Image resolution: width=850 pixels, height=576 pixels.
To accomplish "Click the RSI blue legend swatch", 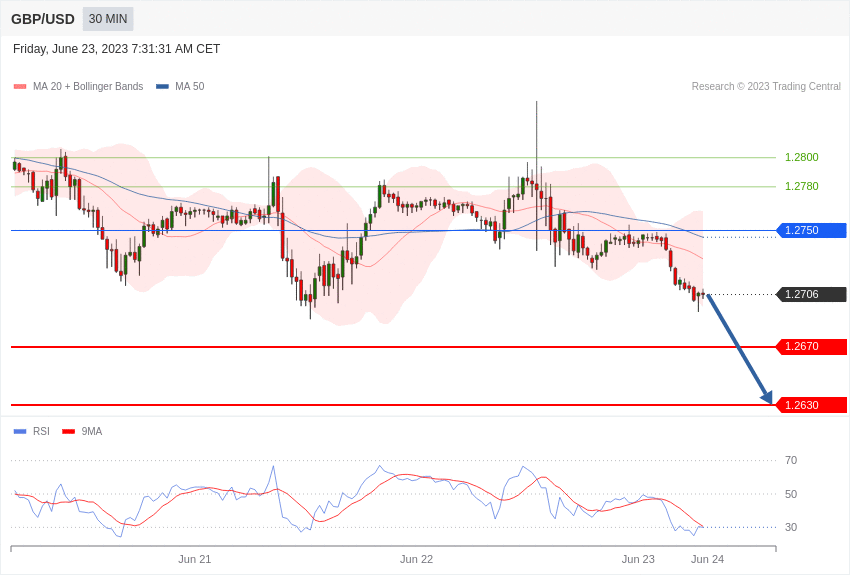I will [20, 431].
